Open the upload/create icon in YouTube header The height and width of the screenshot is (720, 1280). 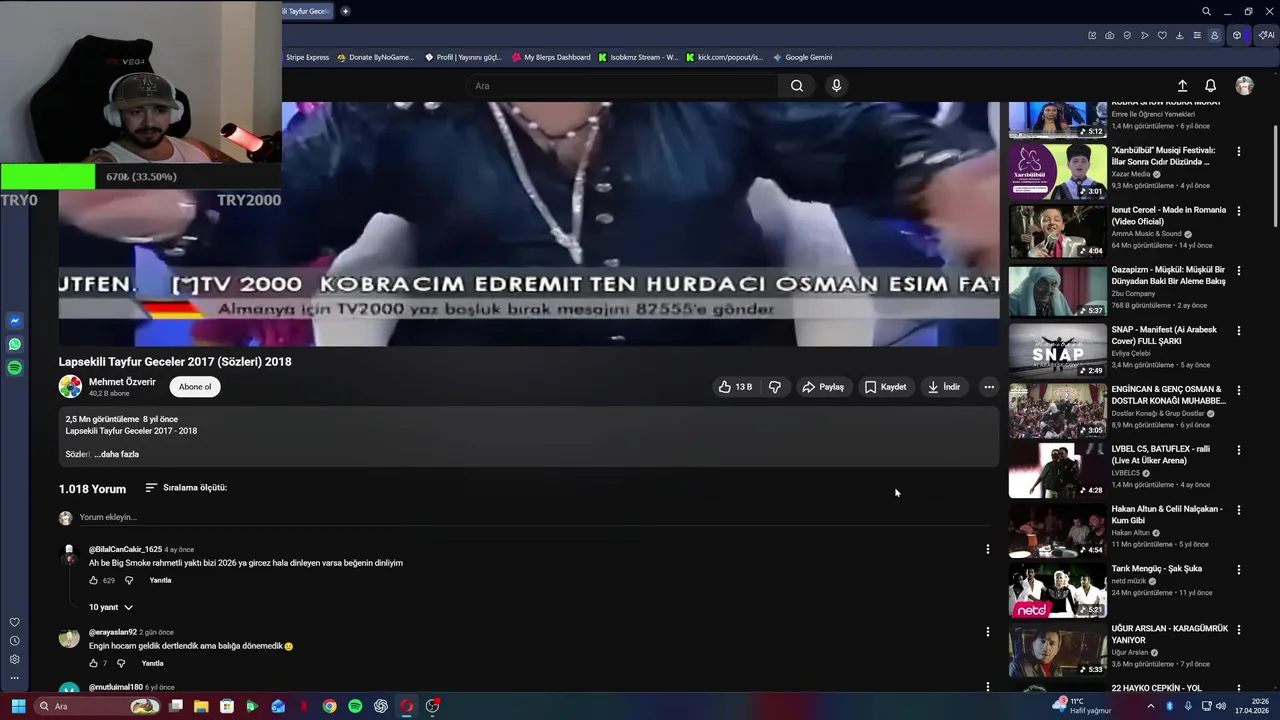pos(1182,86)
